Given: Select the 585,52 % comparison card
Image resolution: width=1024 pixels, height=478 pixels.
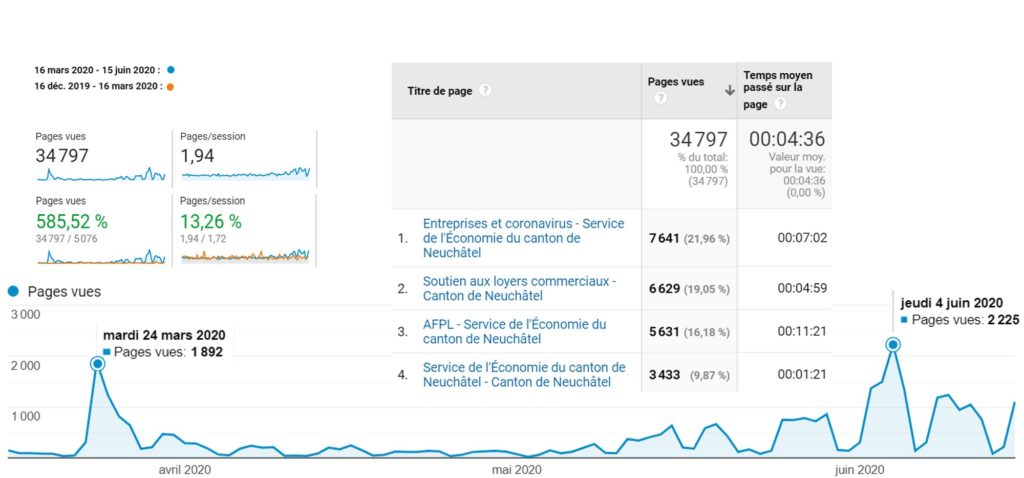Looking at the screenshot, I should [x=100, y=230].
